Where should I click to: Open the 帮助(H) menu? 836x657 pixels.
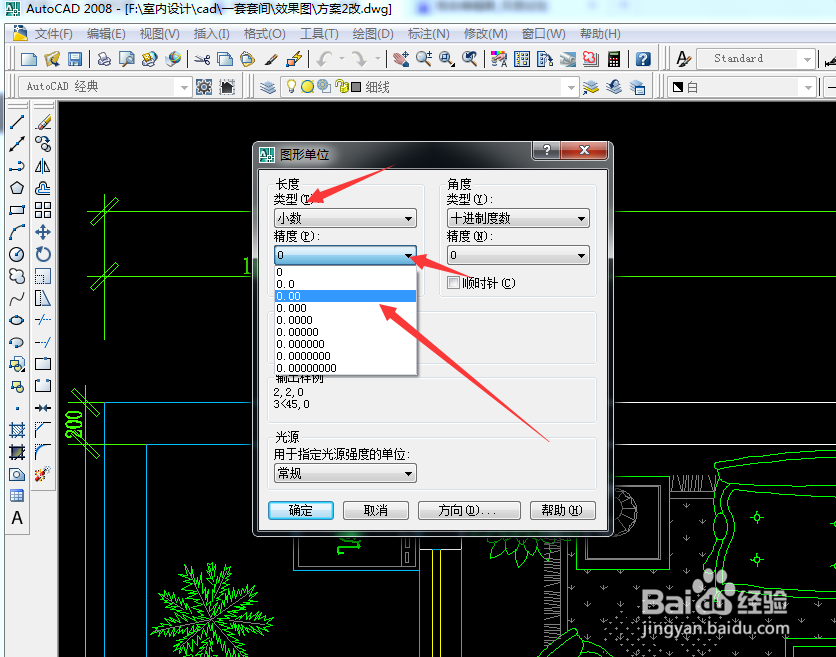pyautogui.click(x=600, y=34)
